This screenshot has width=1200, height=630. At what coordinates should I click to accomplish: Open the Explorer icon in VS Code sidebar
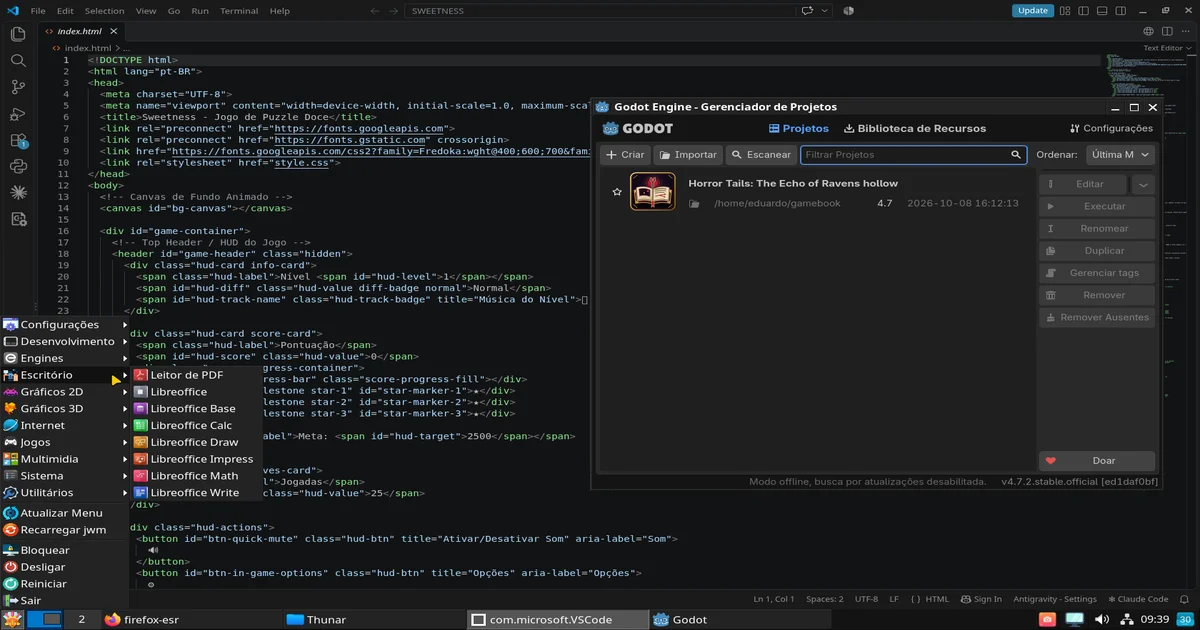pos(17,34)
